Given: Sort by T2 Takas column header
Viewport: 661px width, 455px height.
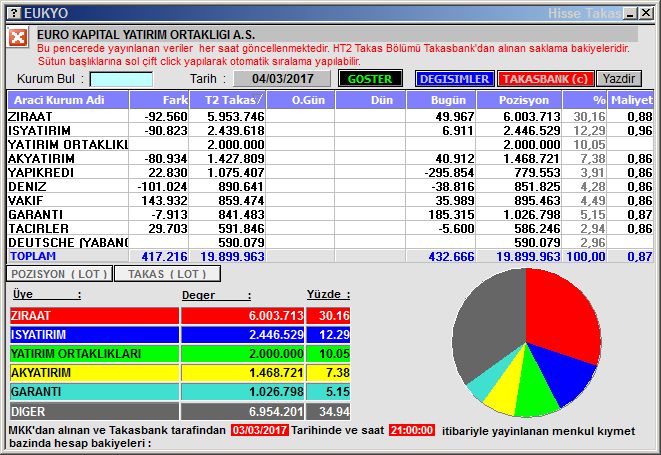Looking at the screenshot, I should tap(227, 100).
